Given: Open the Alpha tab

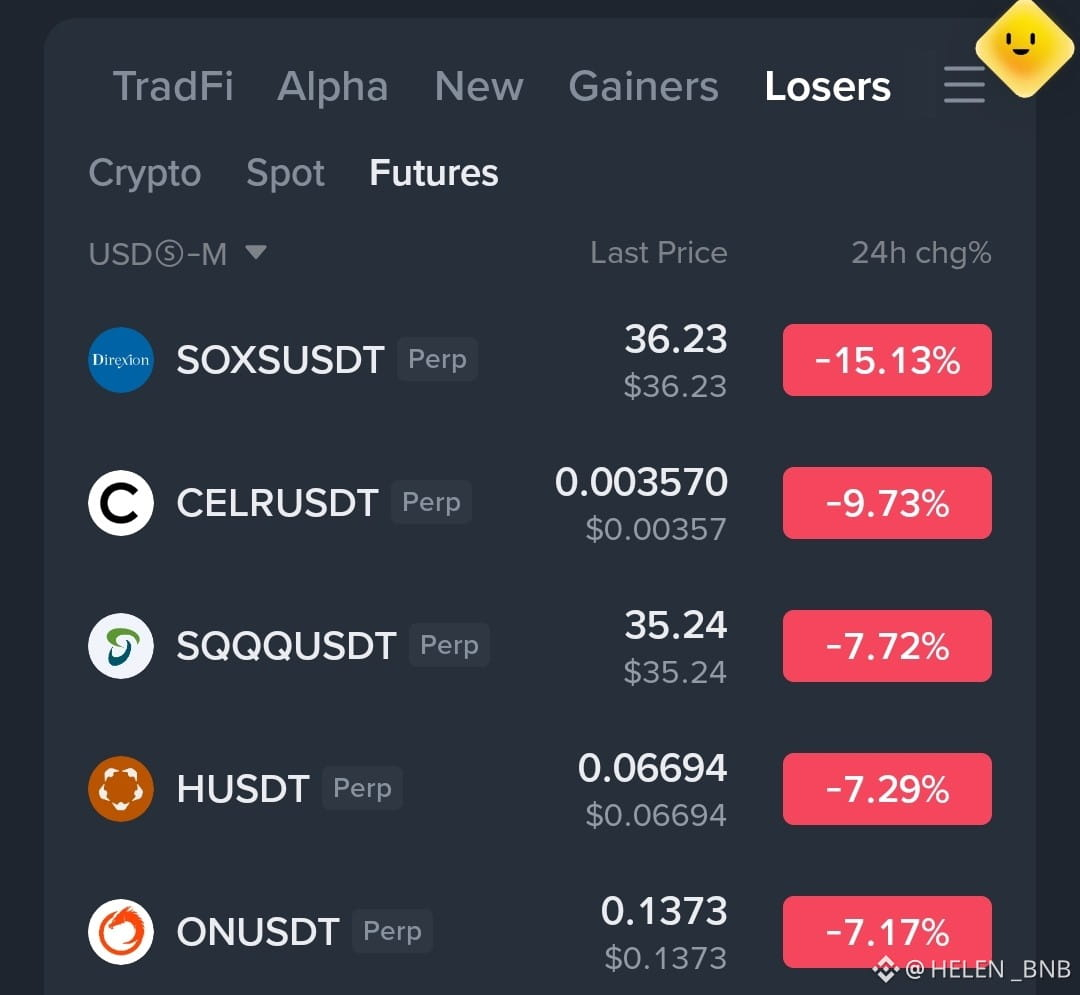Looking at the screenshot, I should 333,86.
